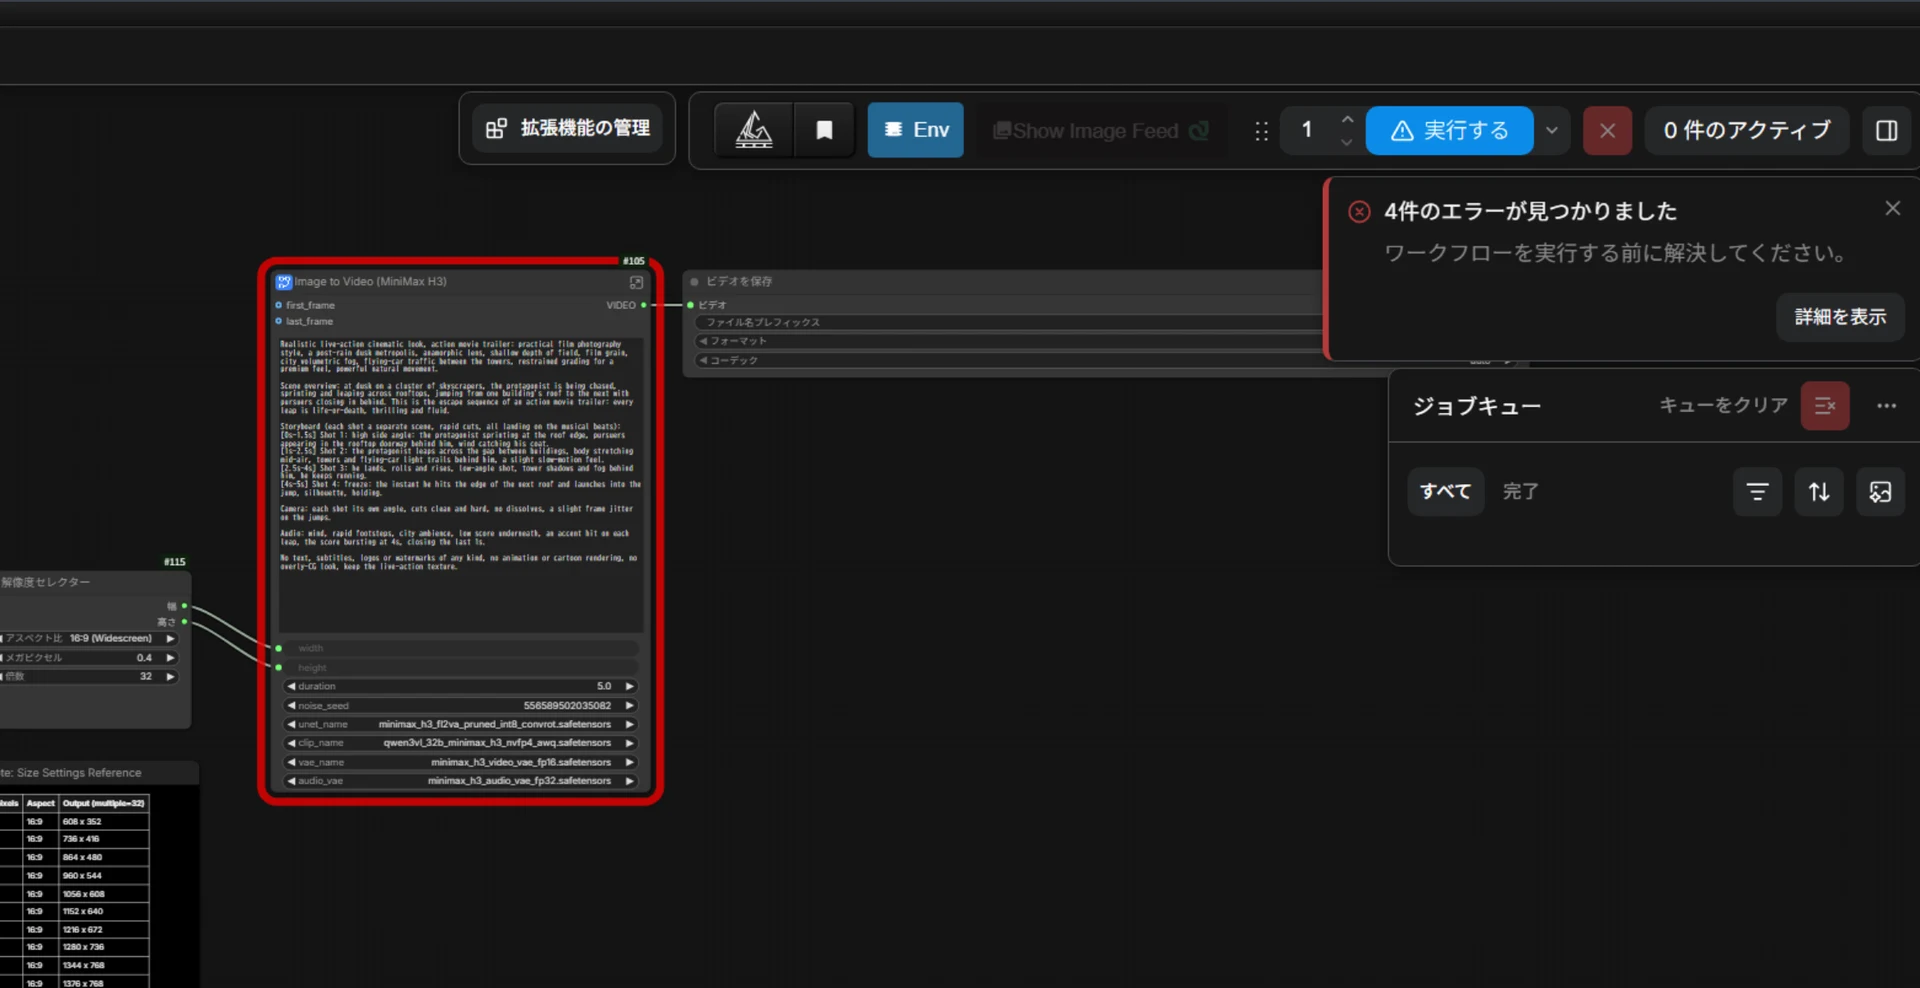
Task: Advance アスペクト比 with its right arrow
Action: point(171,638)
